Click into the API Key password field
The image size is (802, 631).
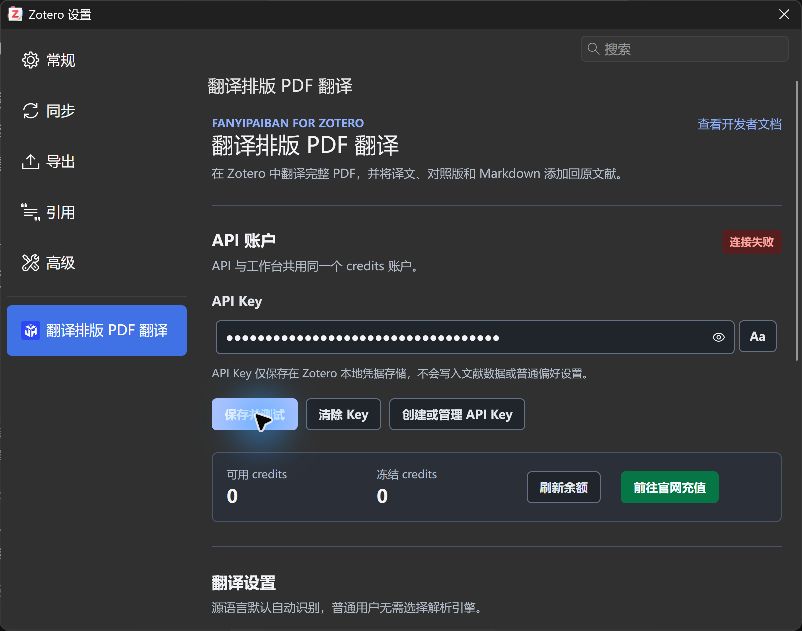coord(475,337)
